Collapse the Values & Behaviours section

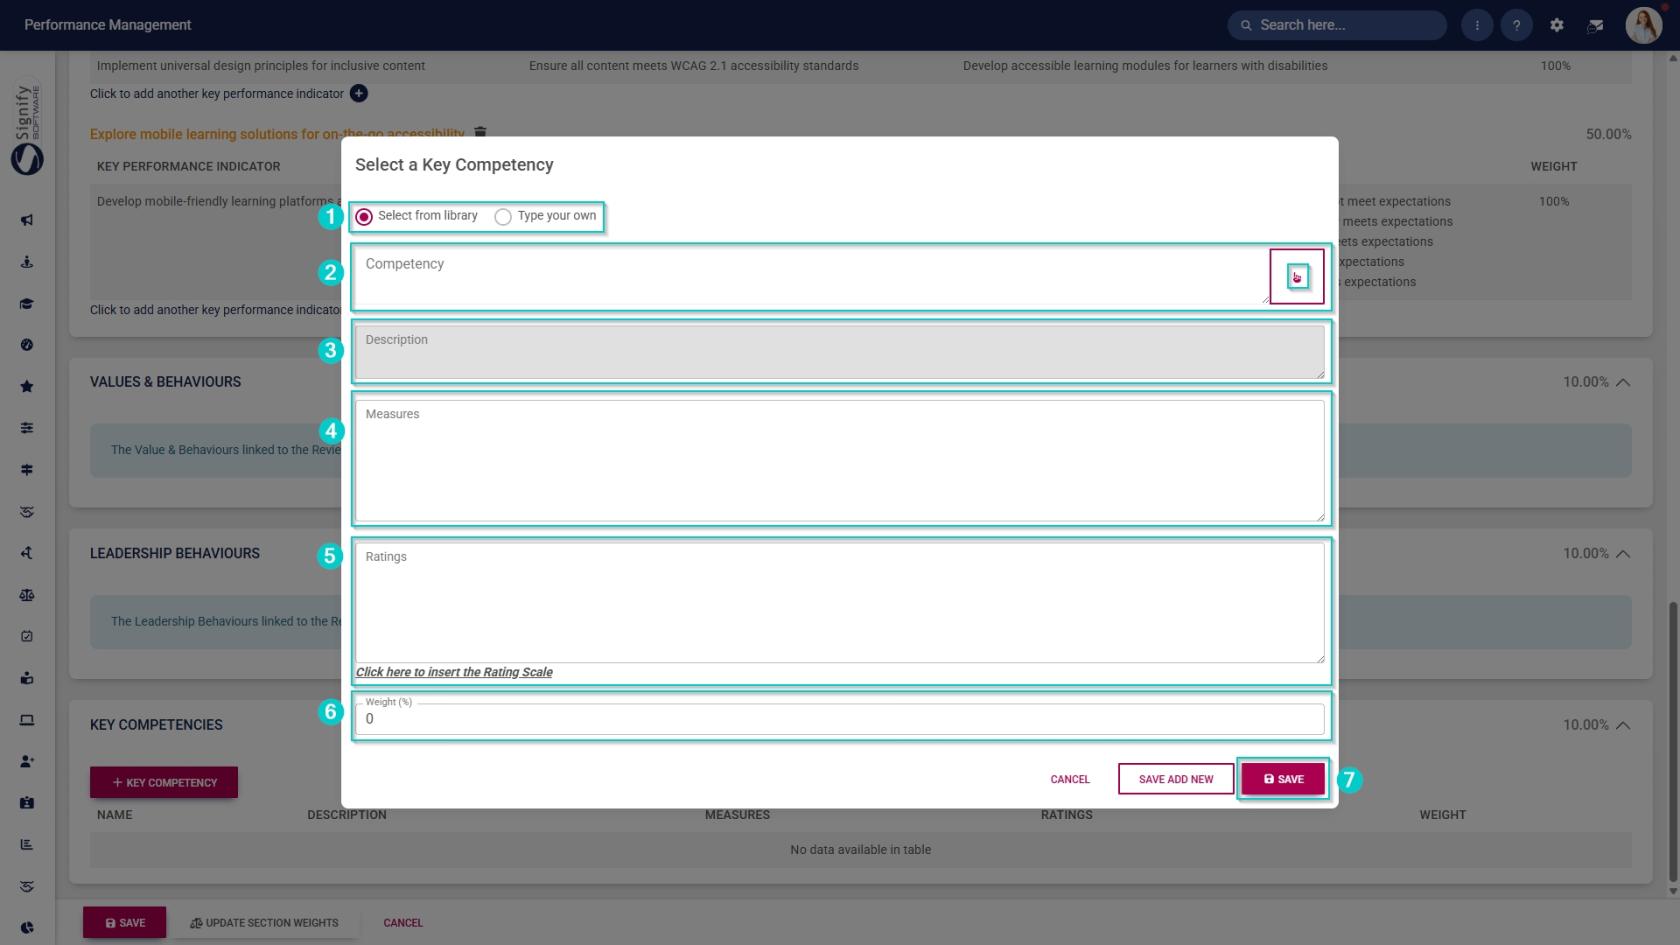point(1623,382)
